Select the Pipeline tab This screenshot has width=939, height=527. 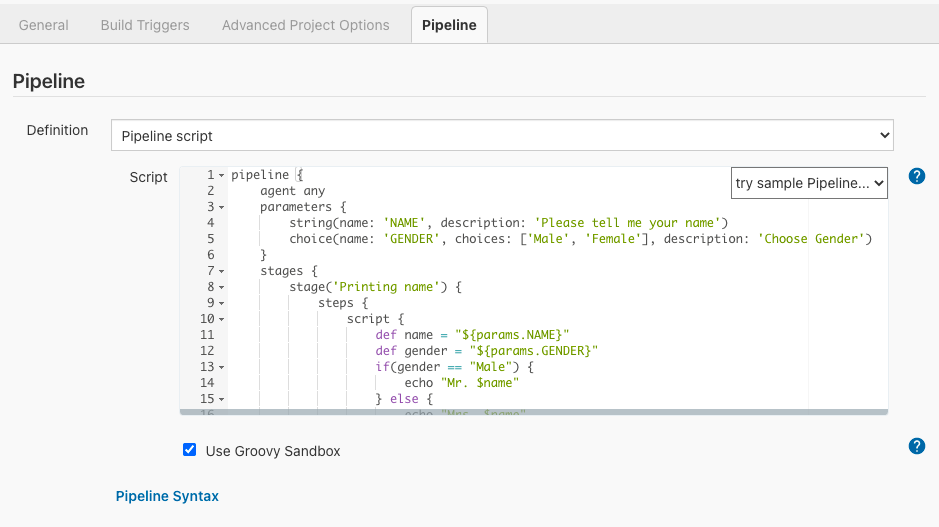click(x=449, y=25)
